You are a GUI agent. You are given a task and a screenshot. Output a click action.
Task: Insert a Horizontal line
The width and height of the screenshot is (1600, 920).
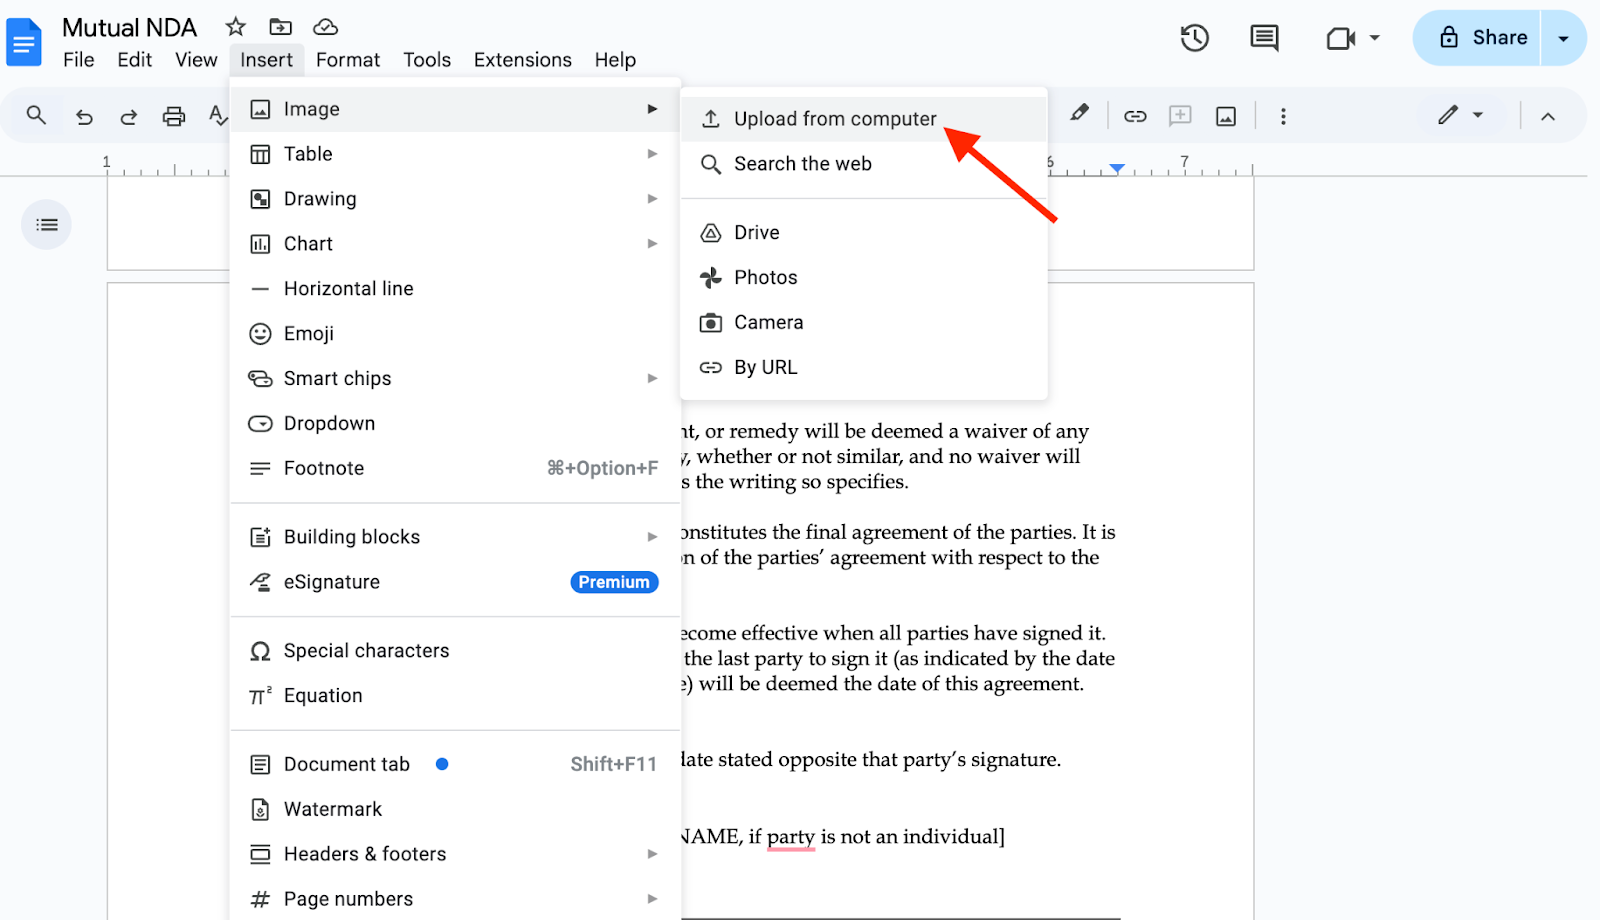click(455, 289)
